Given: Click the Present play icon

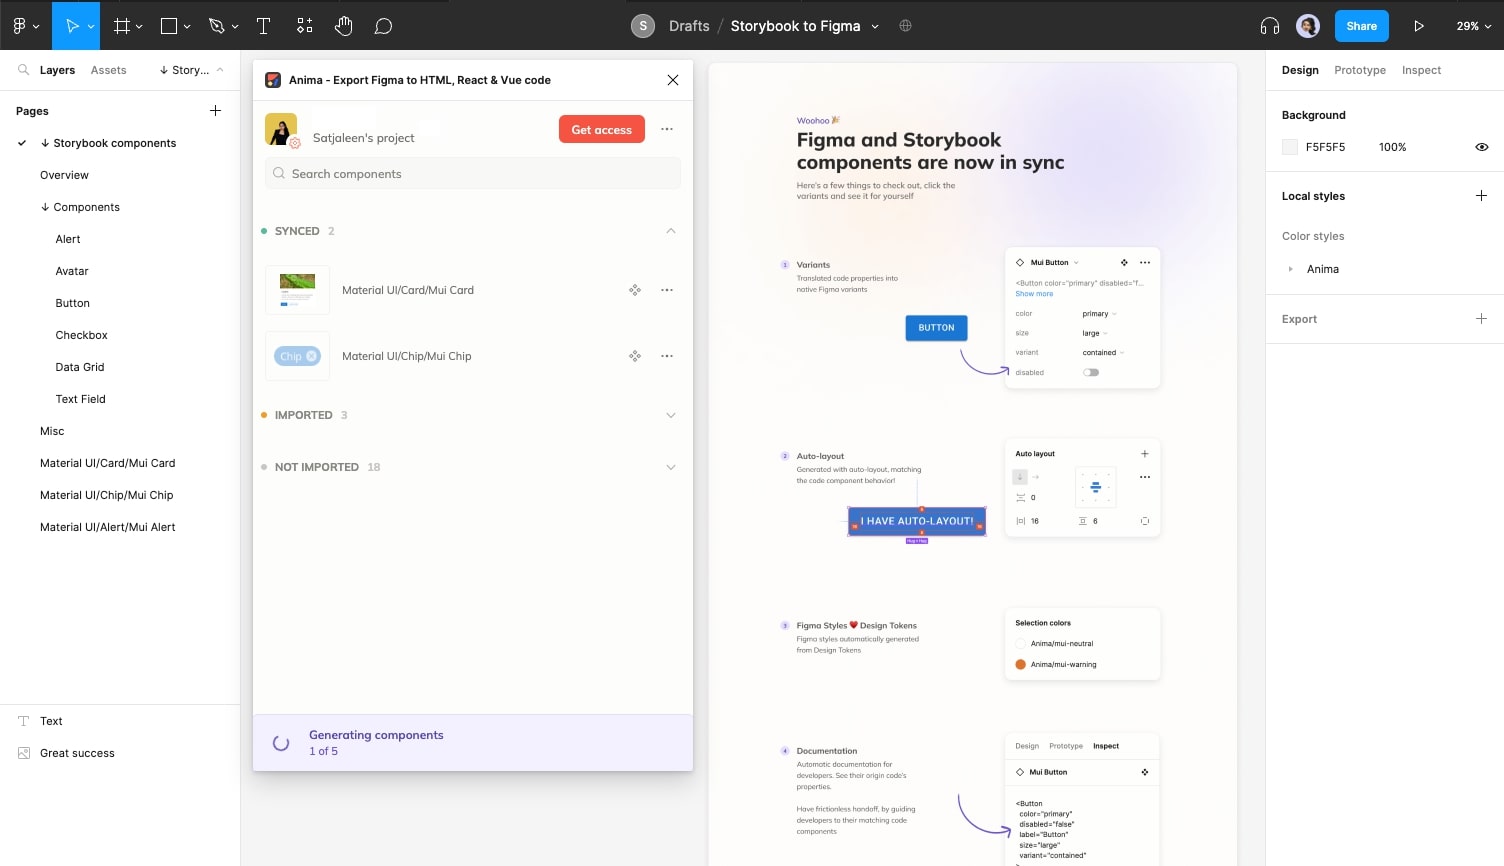Looking at the screenshot, I should [1418, 26].
